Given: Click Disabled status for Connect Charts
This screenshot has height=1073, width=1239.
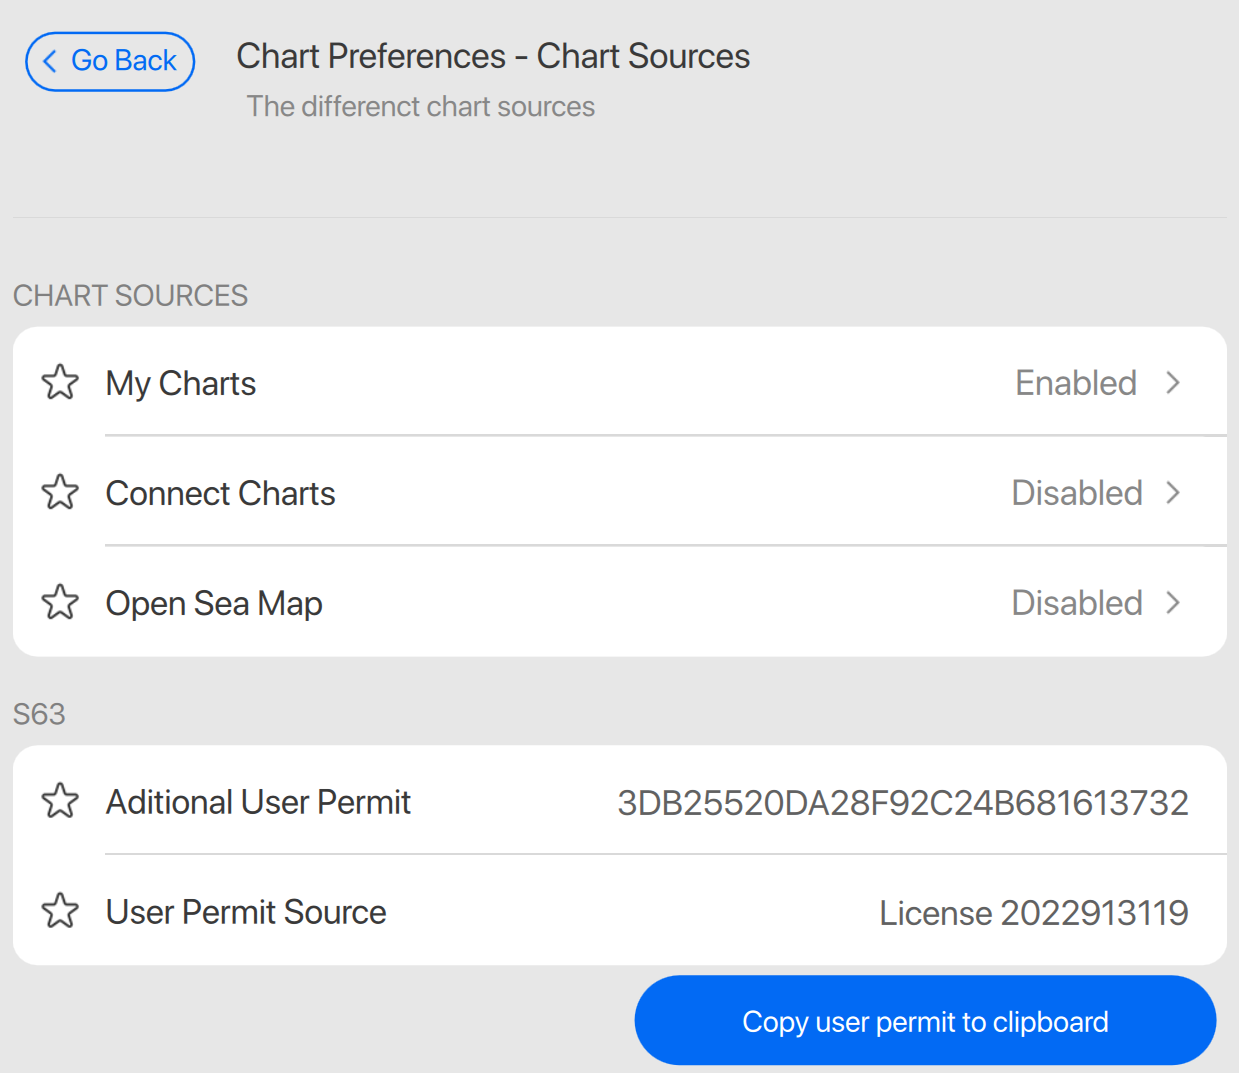Looking at the screenshot, I should (x=1076, y=493).
